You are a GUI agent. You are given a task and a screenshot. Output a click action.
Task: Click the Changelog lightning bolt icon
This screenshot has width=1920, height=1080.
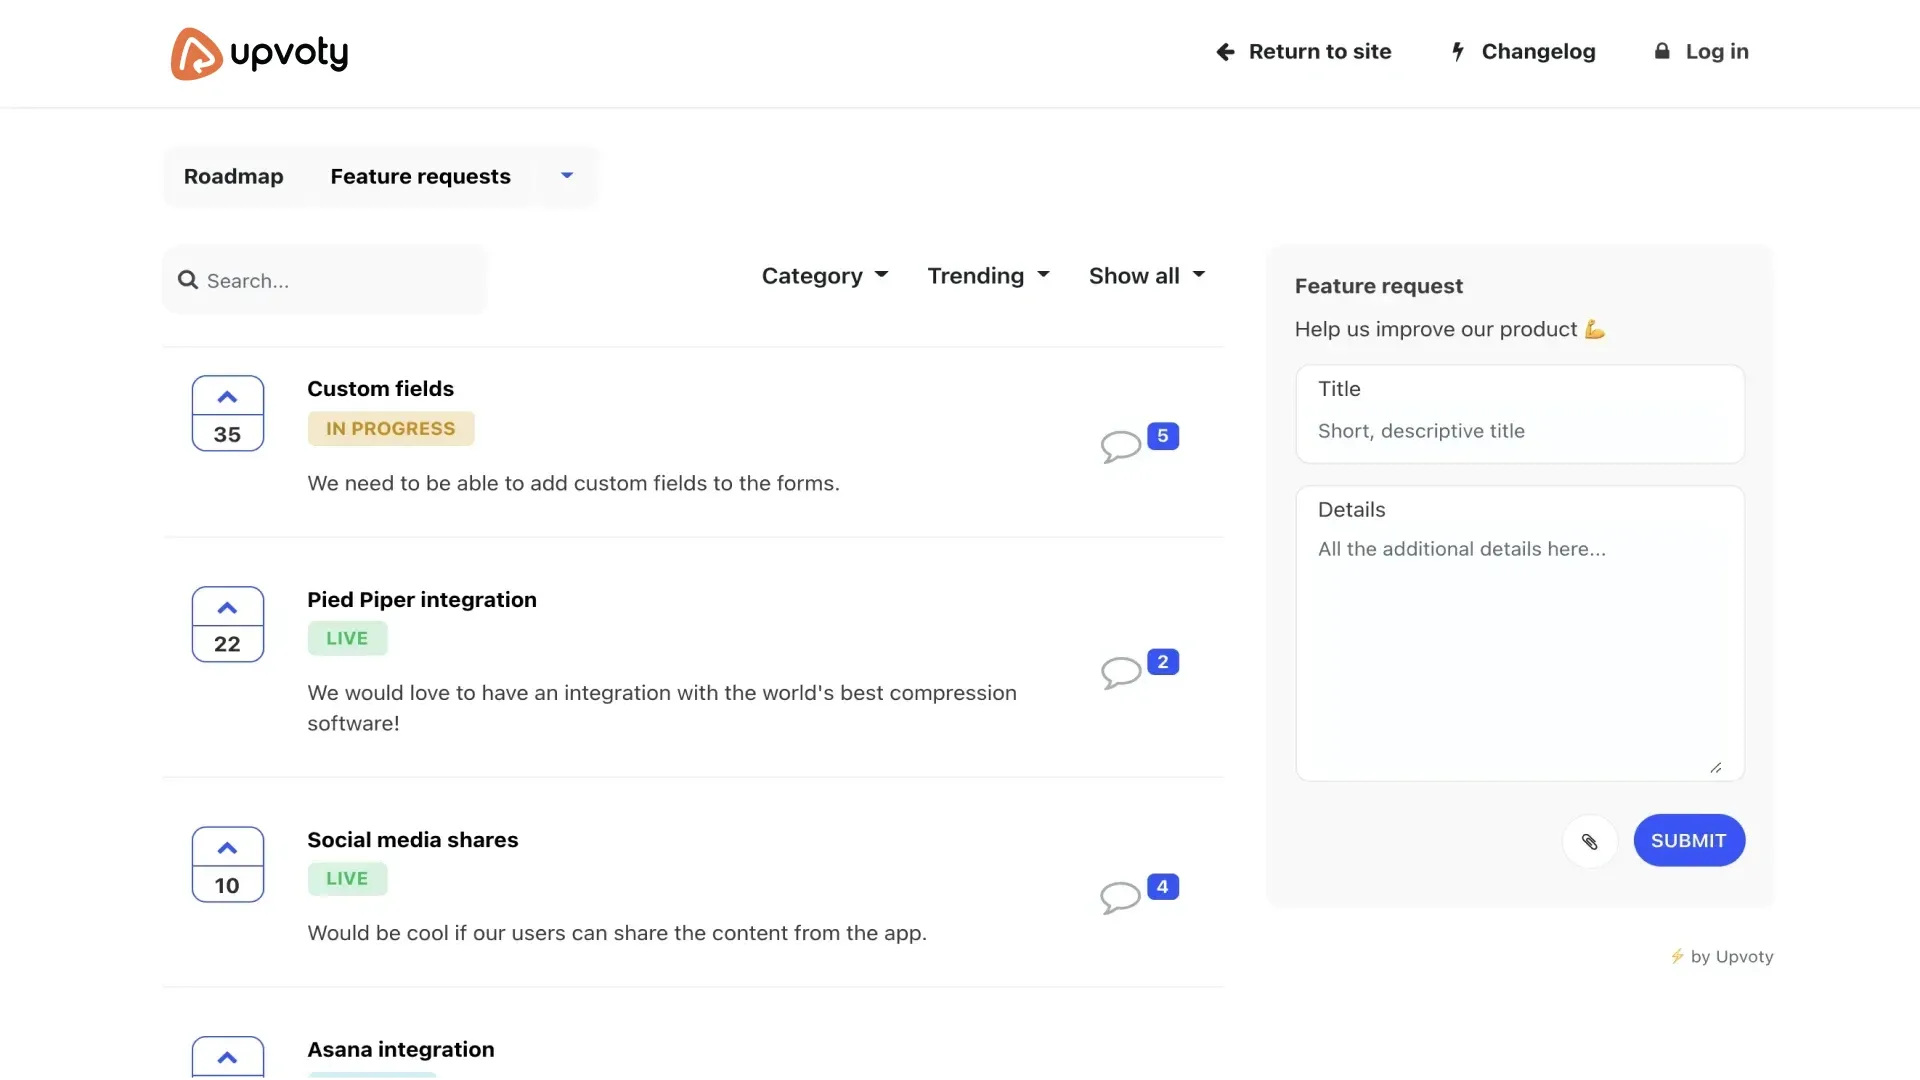point(1458,51)
